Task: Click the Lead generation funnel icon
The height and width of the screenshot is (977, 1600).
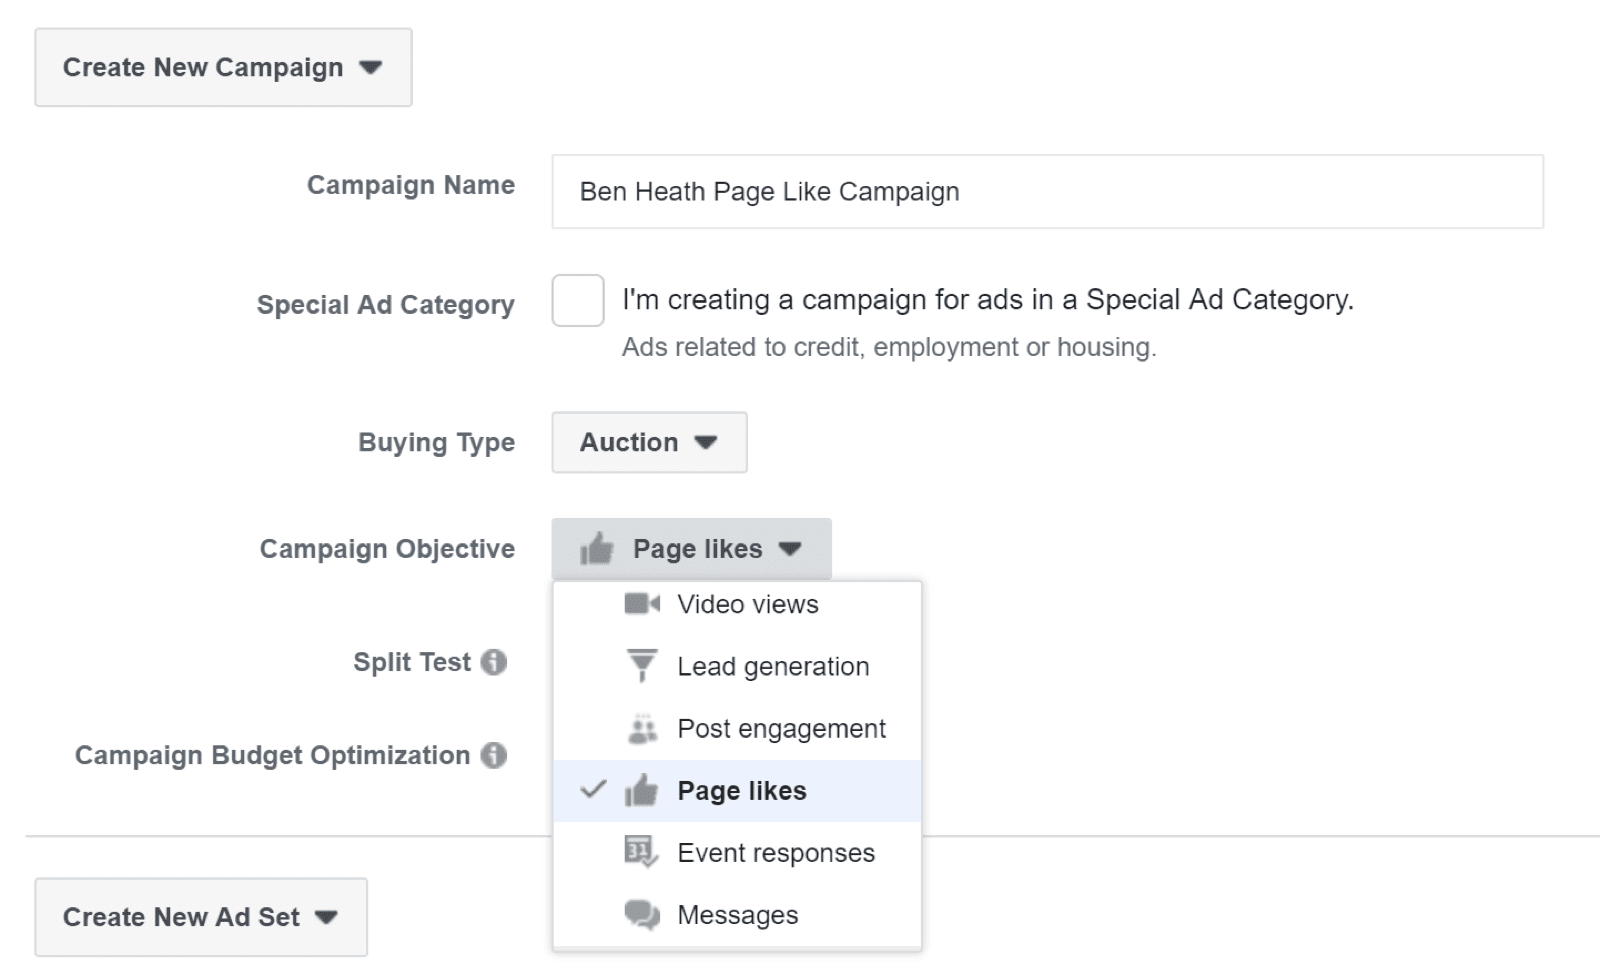Action: point(641,665)
